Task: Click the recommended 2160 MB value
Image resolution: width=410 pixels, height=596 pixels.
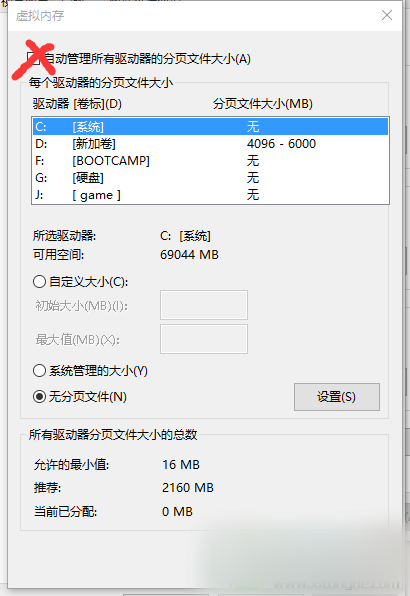Action: [188, 488]
